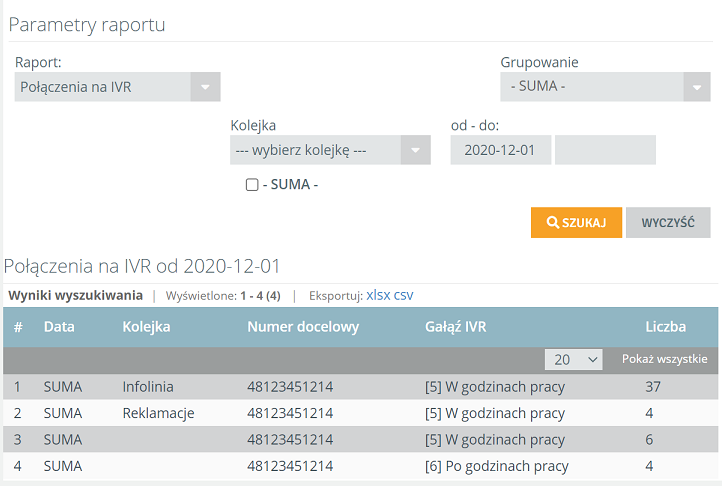Open the Raport dropdown showing Połączenia na IVR

[117, 87]
